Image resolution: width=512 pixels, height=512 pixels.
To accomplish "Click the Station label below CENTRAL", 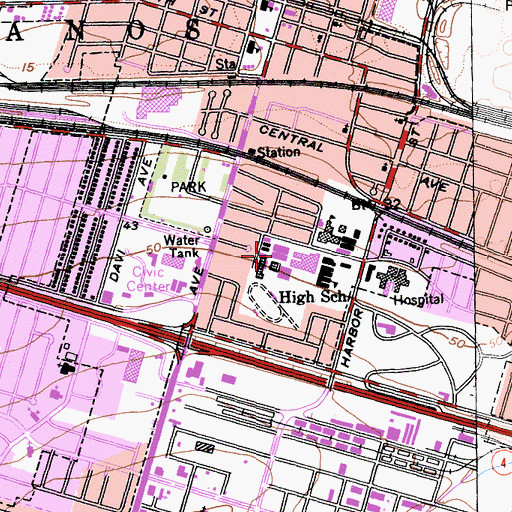I will point(279,152).
